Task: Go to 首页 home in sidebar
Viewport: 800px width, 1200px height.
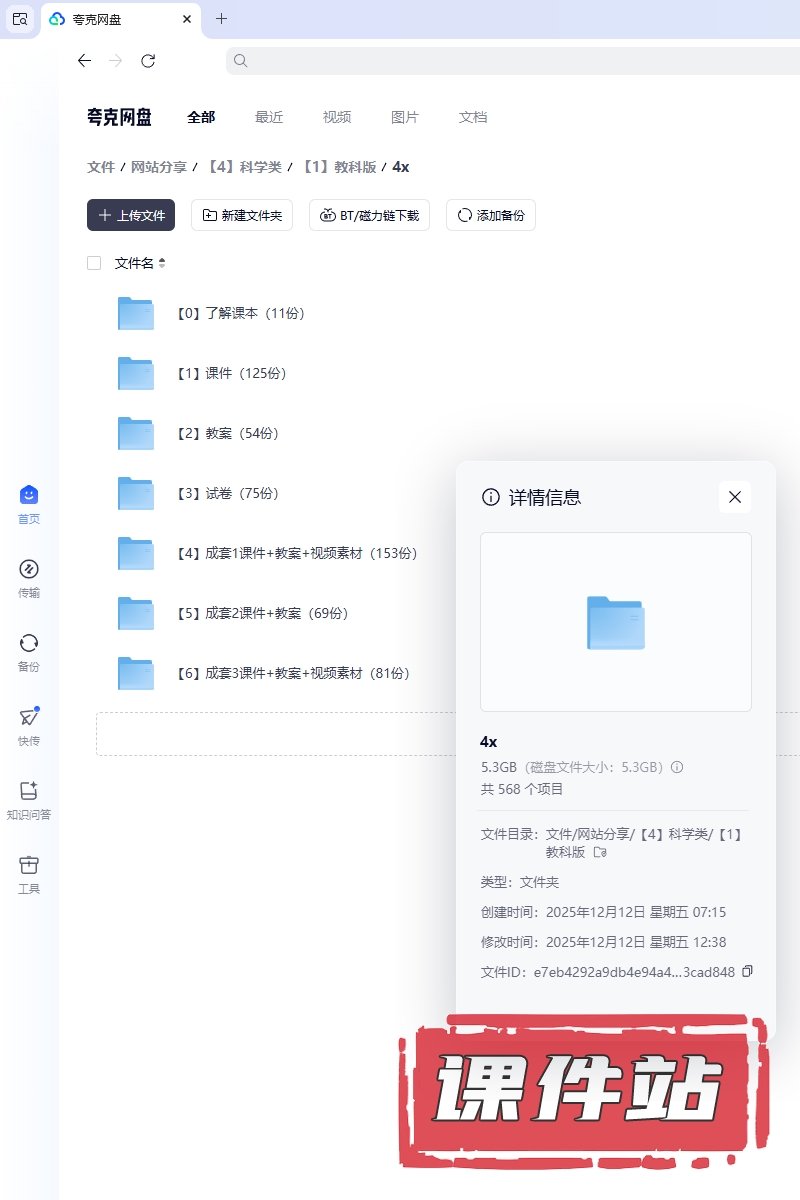Action: (28, 496)
